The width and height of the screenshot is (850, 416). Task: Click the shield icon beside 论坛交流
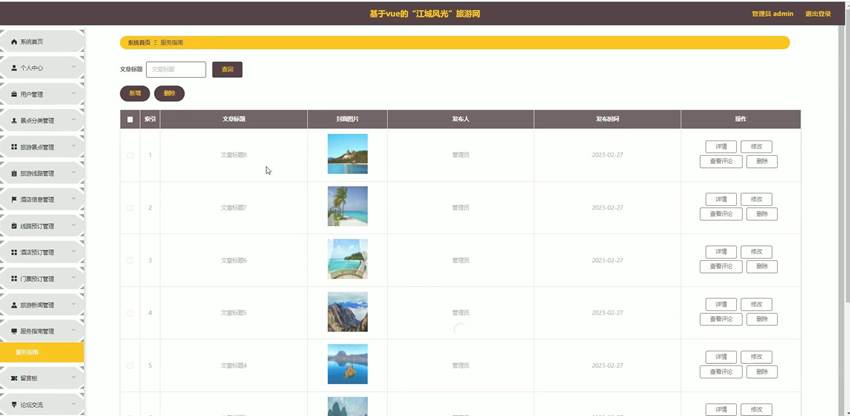tap(14, 404)
